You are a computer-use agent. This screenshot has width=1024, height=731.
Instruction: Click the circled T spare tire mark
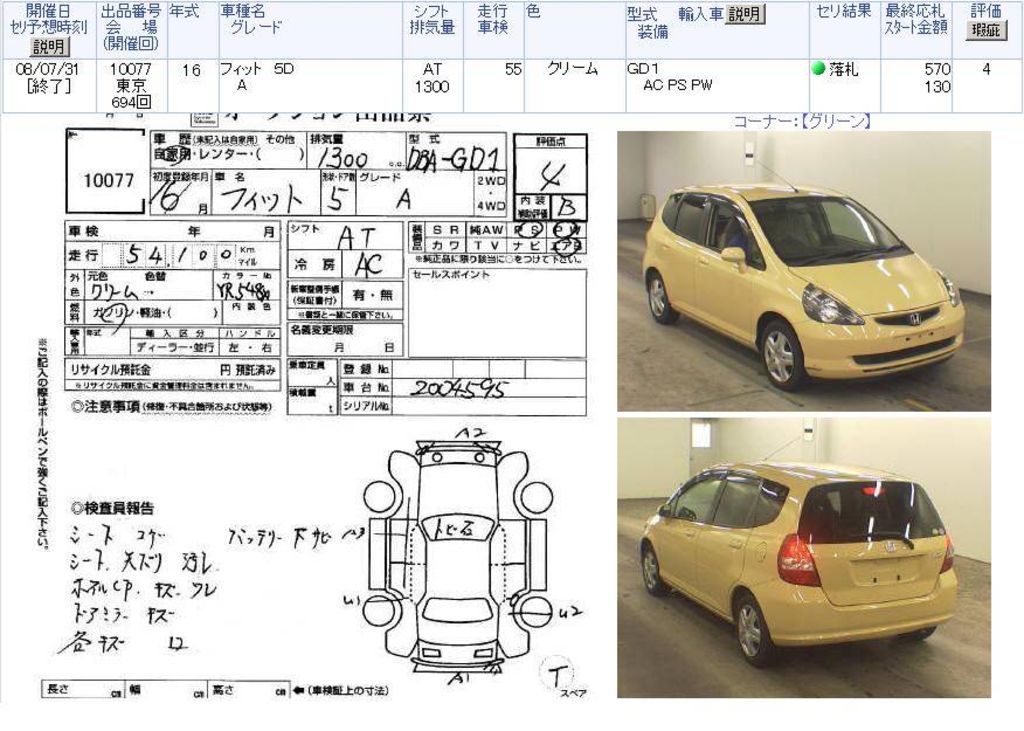tap(556, 674)
